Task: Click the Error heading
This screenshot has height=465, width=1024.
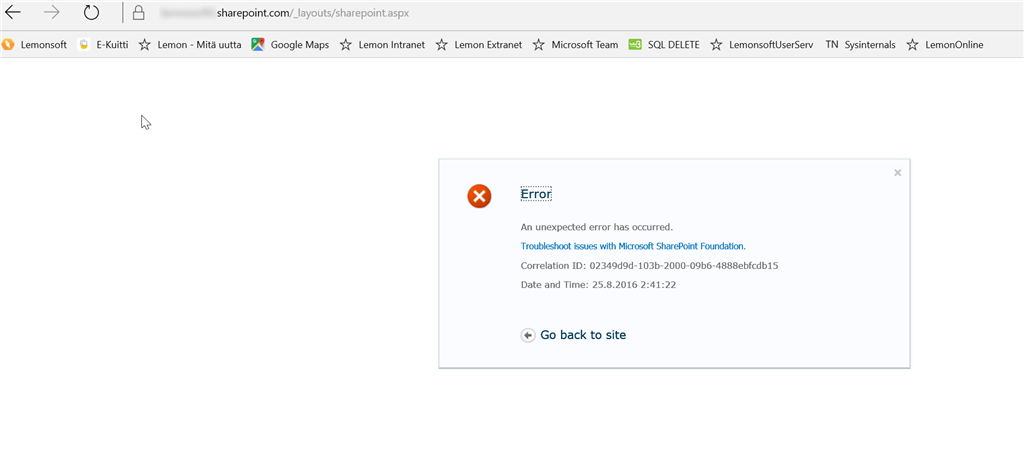Action: [x=536, y=194]
